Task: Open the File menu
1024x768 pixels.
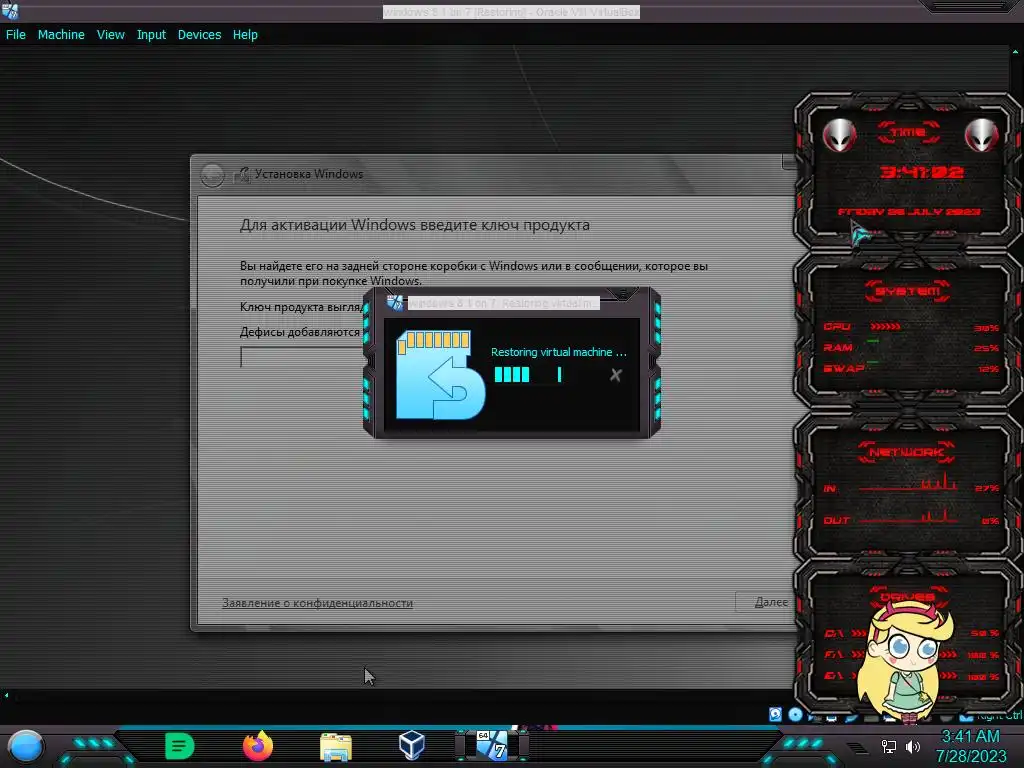Action: (16, 35)
